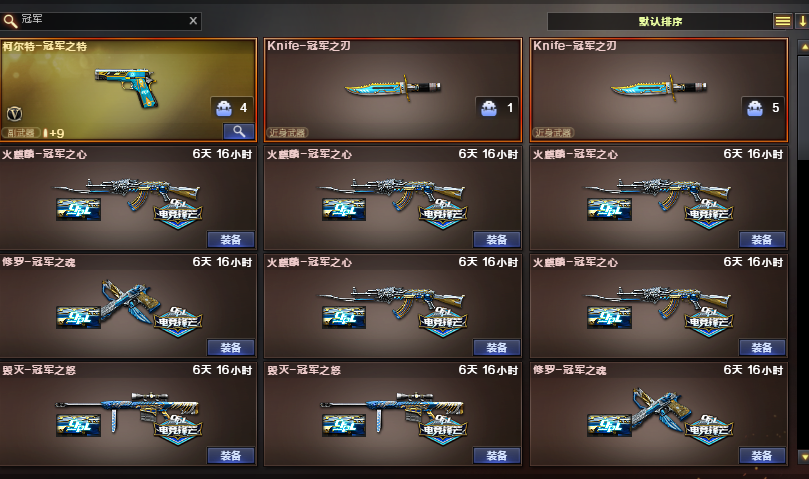
Task: Click the blue magnifier button on 柯尔特-冠军之特
Action: point(239,131)
